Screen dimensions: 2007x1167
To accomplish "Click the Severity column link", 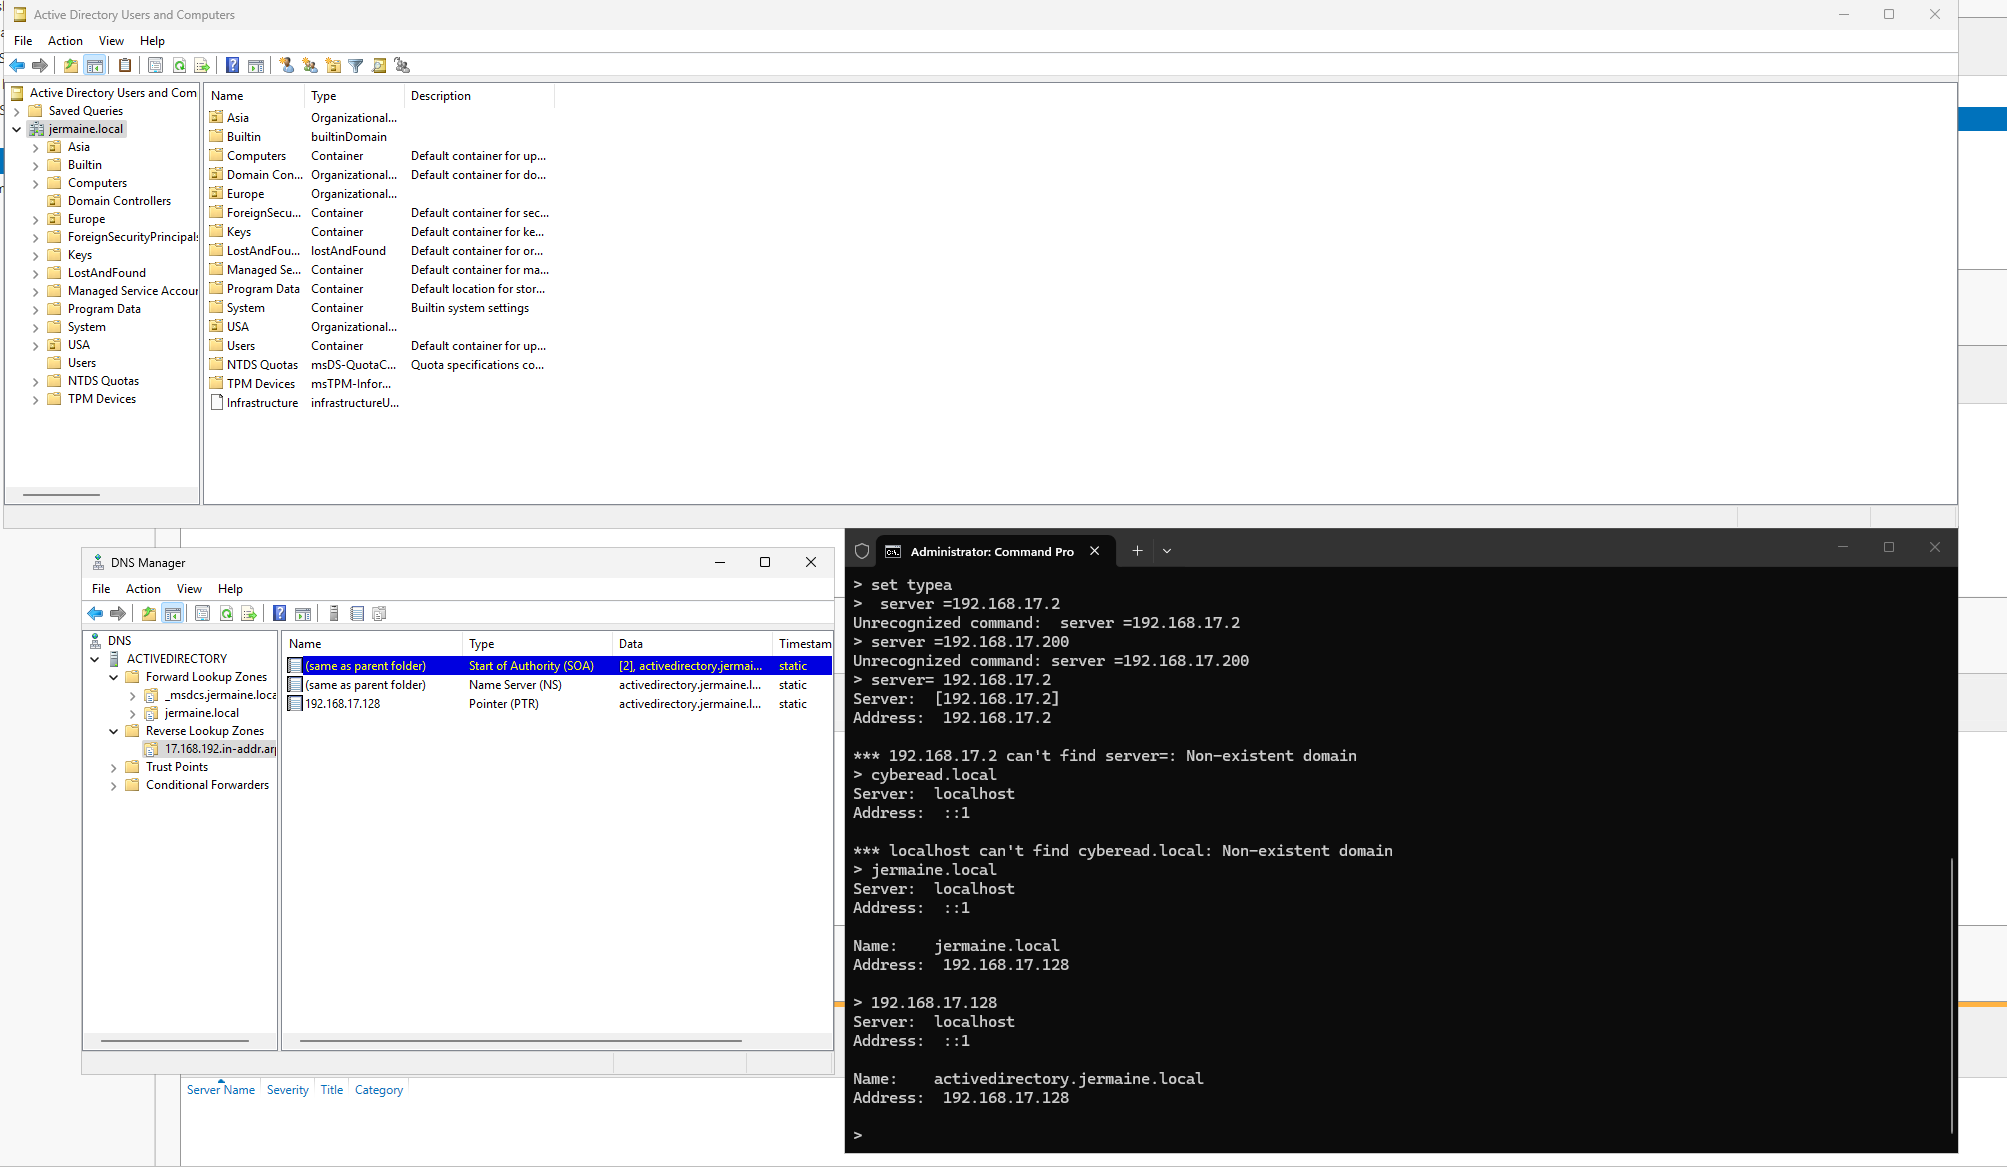I will pos(287,1090).
